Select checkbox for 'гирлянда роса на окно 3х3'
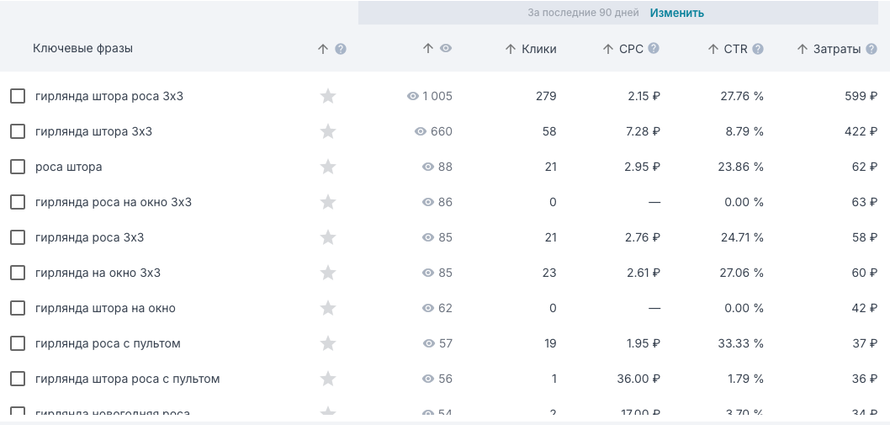The height and width of the screenshot is (425, 890). pyautogui.click(x=18, y=202)
